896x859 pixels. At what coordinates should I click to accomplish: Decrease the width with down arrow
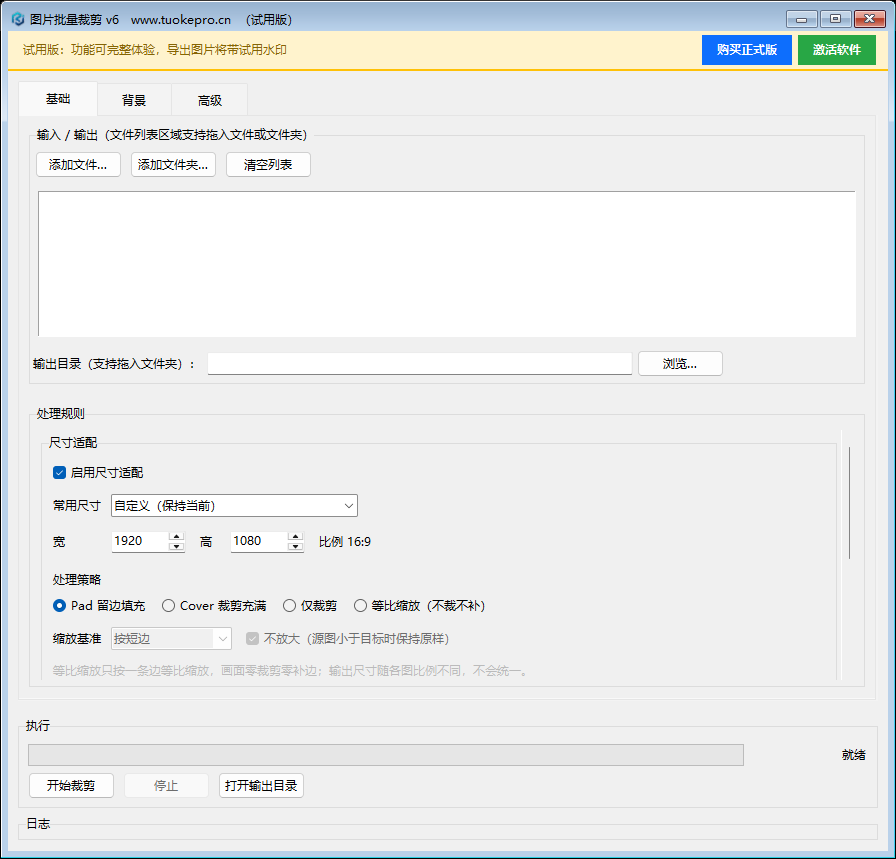click(177, 546)
